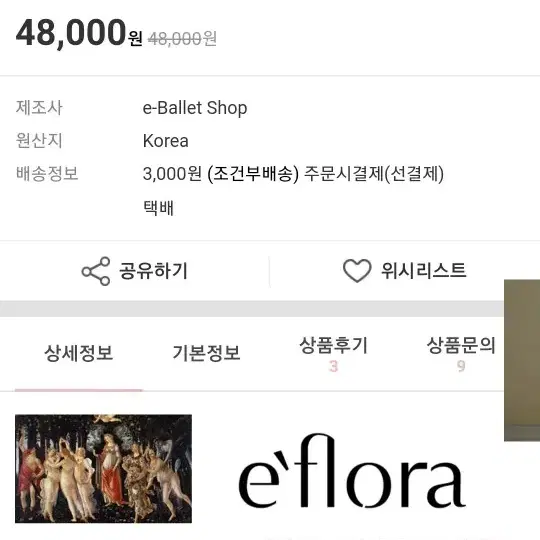The width and height of the screenshot is (540, 540).
Task: Click the floating preview image at right edge
Action: (522, 360)
